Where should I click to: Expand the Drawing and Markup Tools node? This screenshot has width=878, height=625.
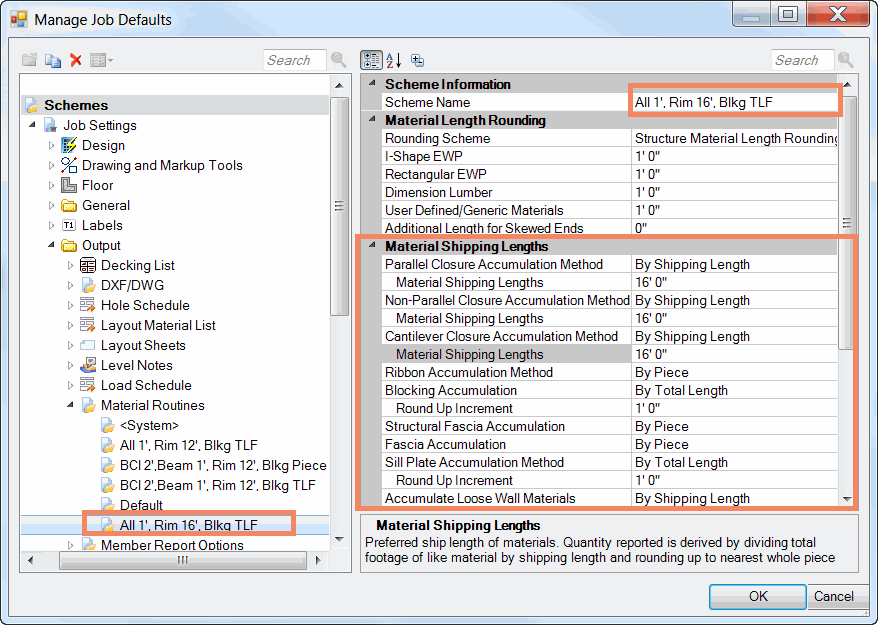tap(52, 165)
